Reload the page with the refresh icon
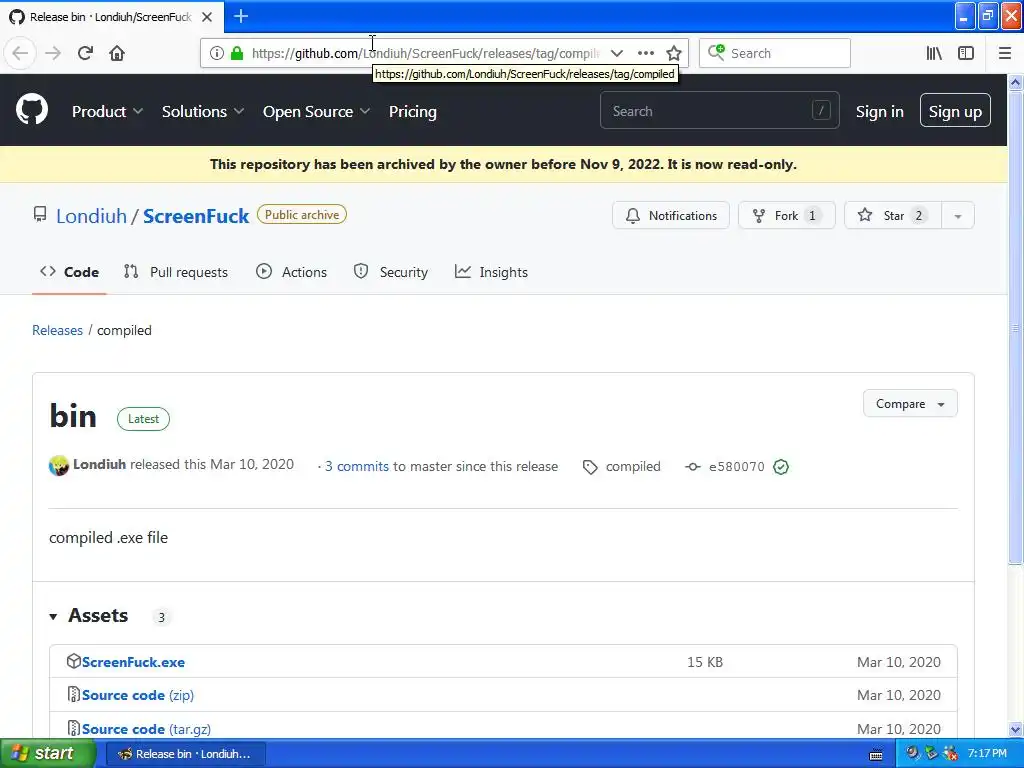The width and height of the screenshot is (1024, 768). click(85, 53)
